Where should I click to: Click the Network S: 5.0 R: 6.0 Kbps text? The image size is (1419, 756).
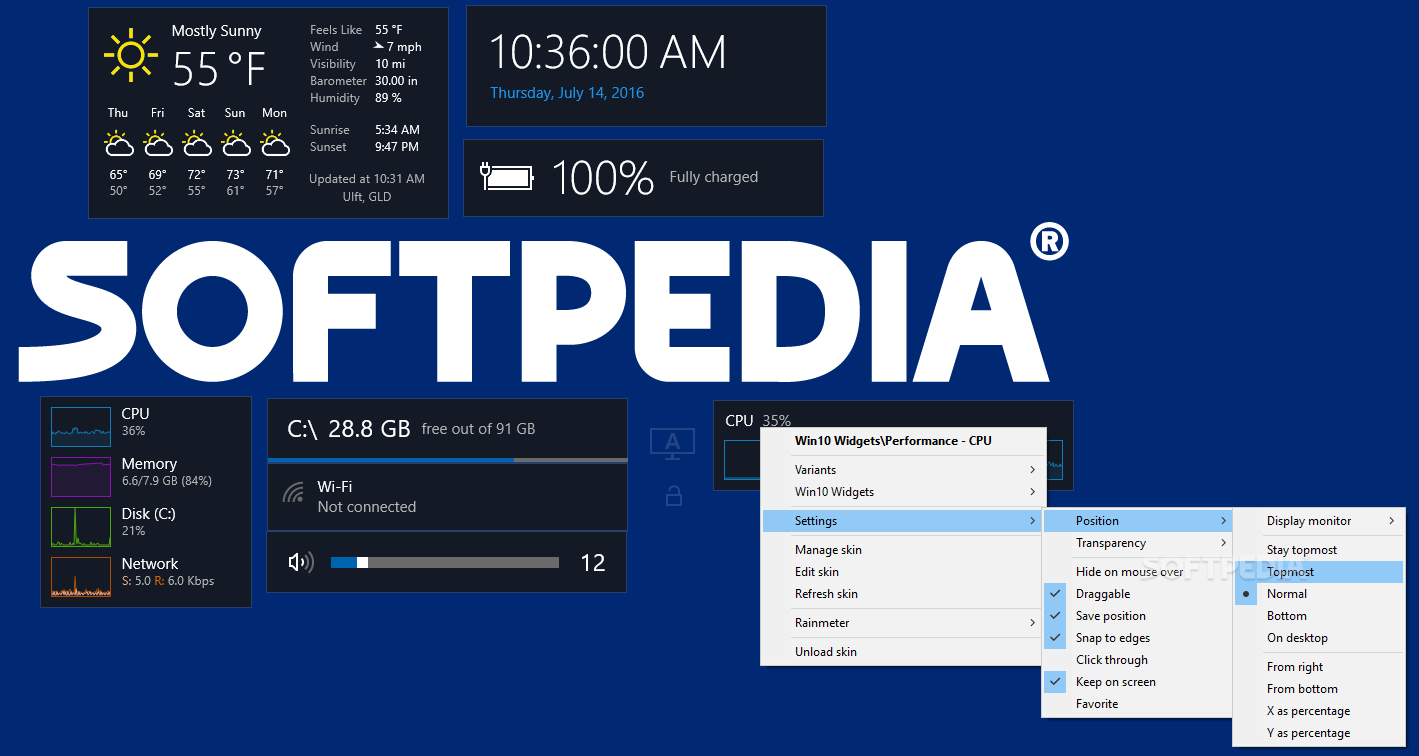168,581
